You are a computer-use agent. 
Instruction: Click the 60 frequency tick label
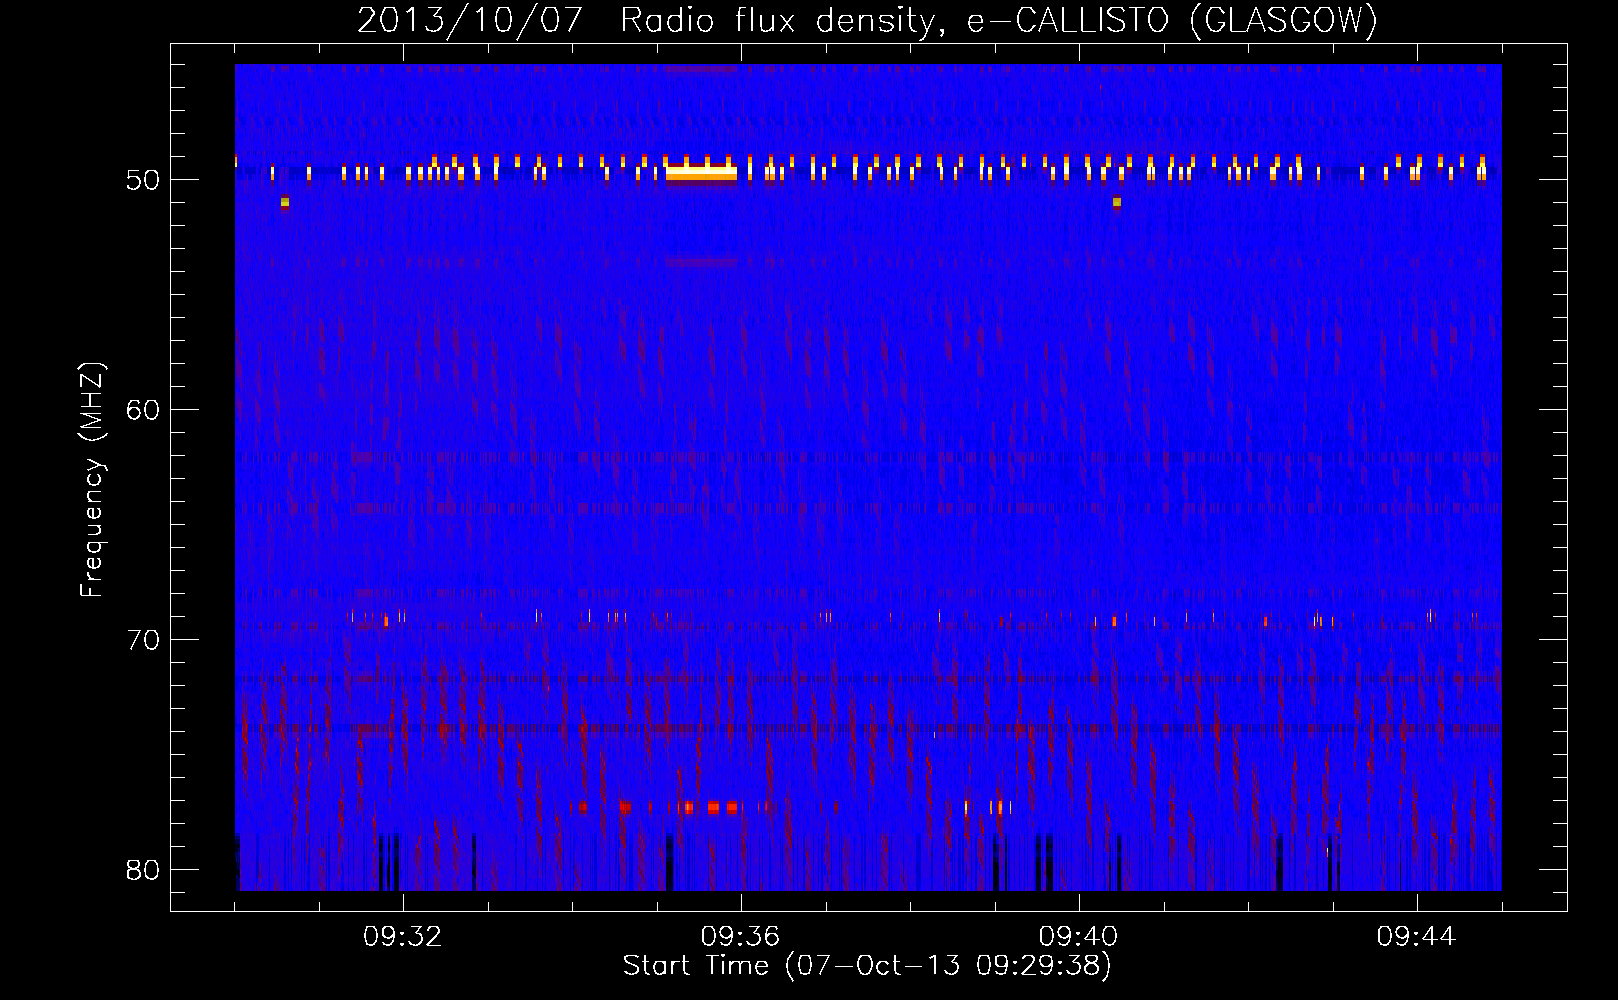pos(143,410)
